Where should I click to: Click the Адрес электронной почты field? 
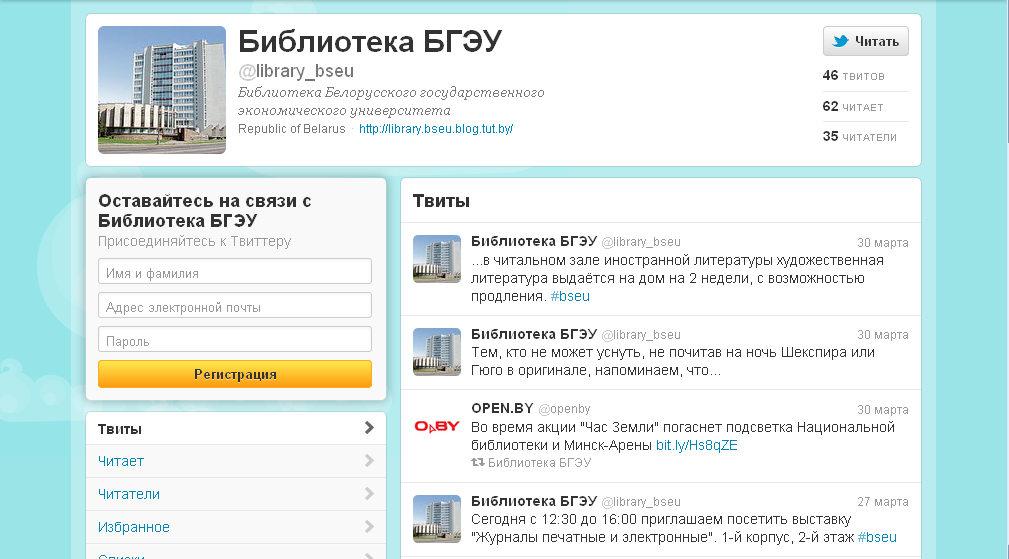[x=235, y=306]
